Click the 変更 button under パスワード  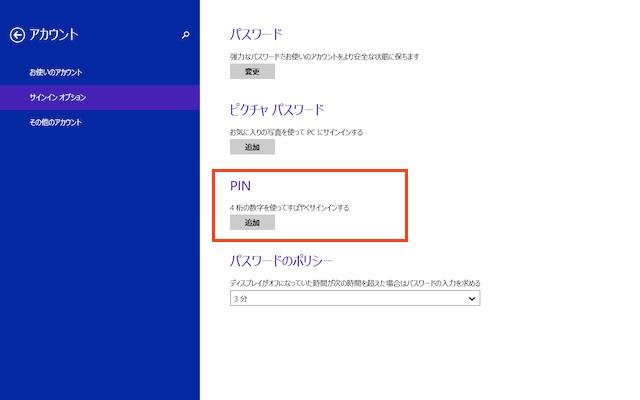[x=252, y=71]
